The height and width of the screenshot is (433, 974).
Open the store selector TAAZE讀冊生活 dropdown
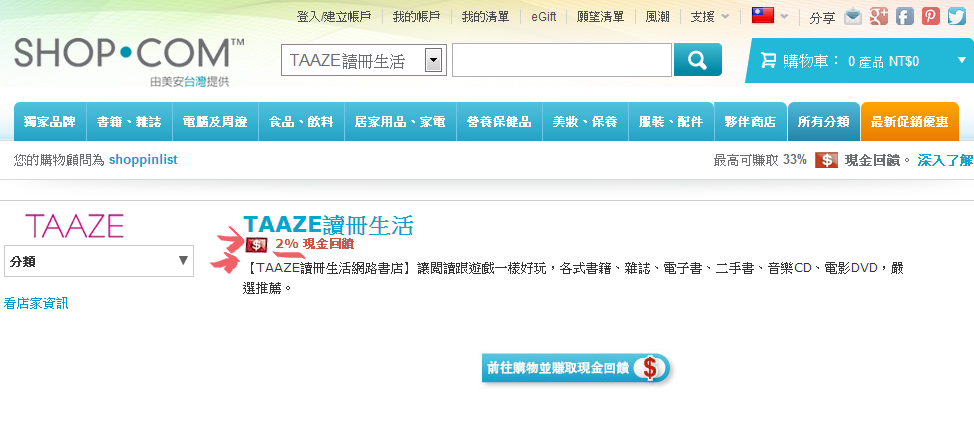[x=364, y=60]
